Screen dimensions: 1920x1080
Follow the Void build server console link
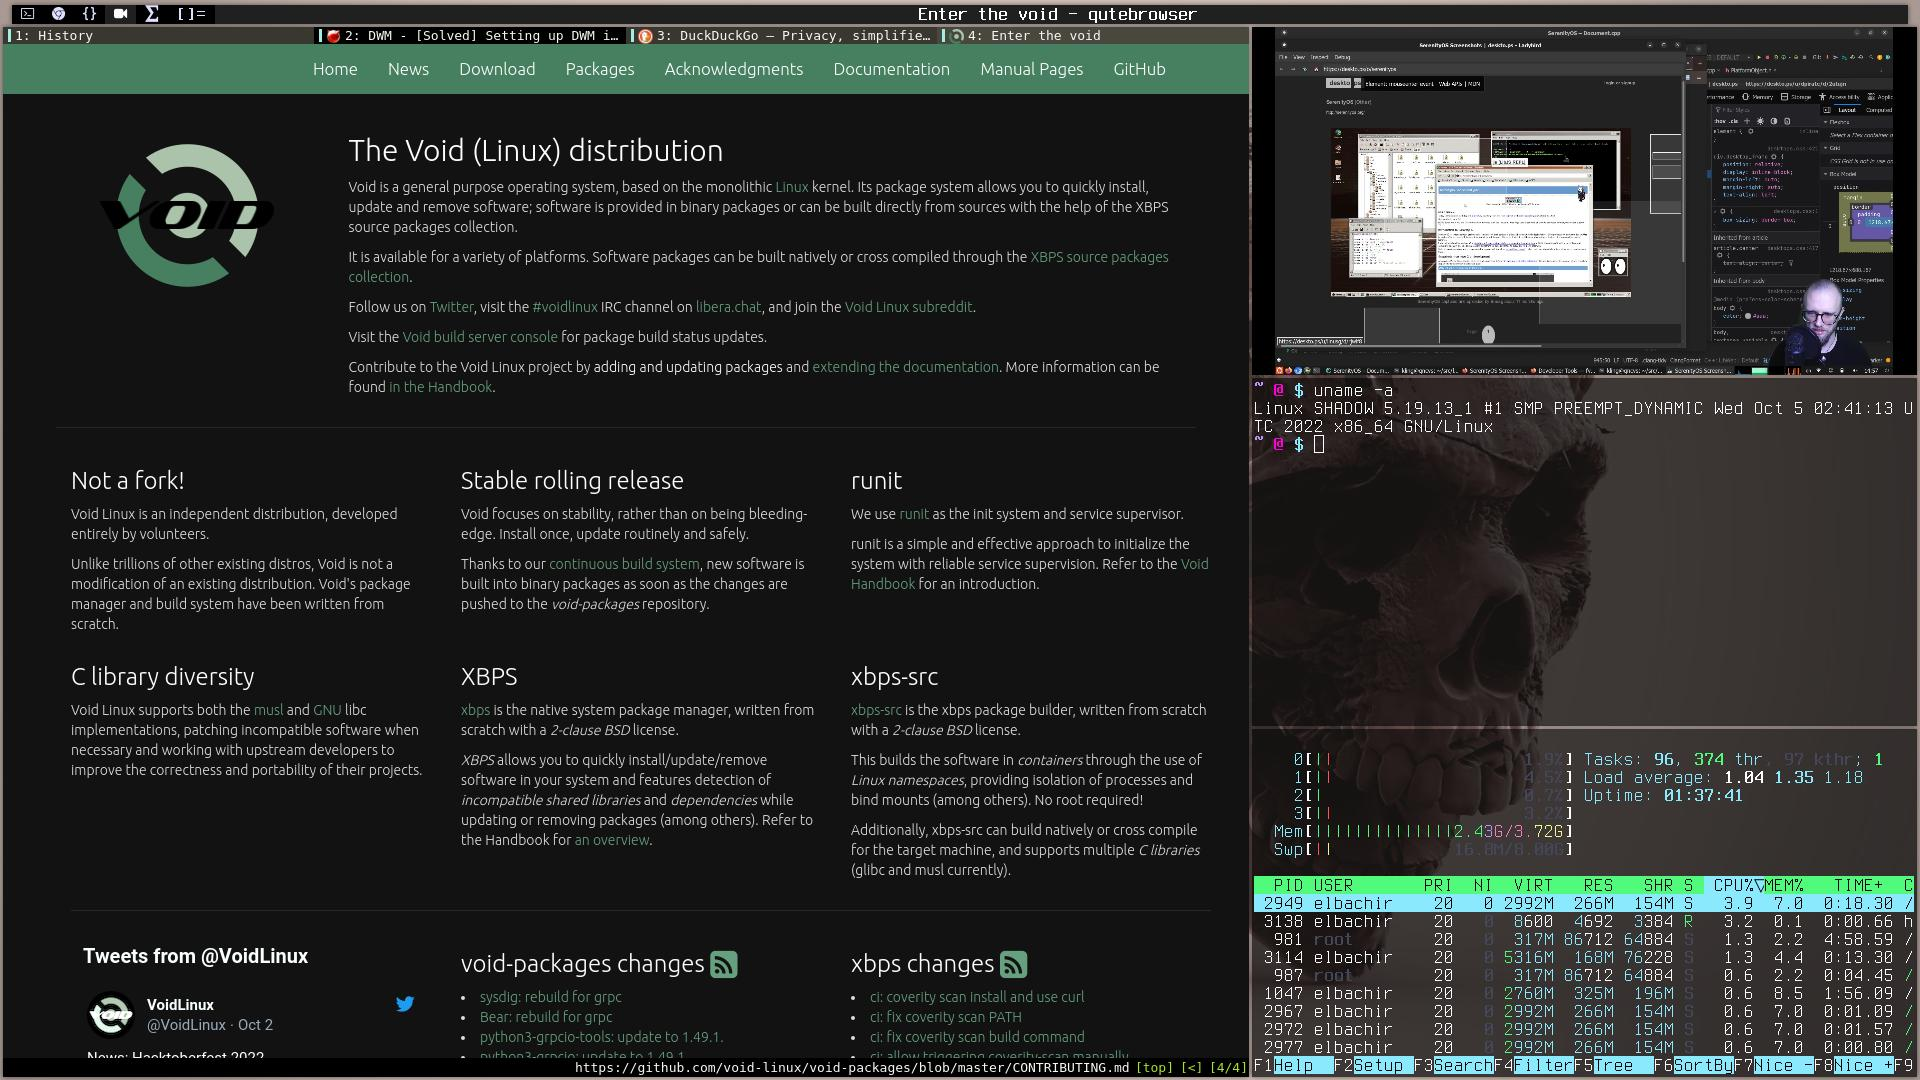[x=479, y=337]
